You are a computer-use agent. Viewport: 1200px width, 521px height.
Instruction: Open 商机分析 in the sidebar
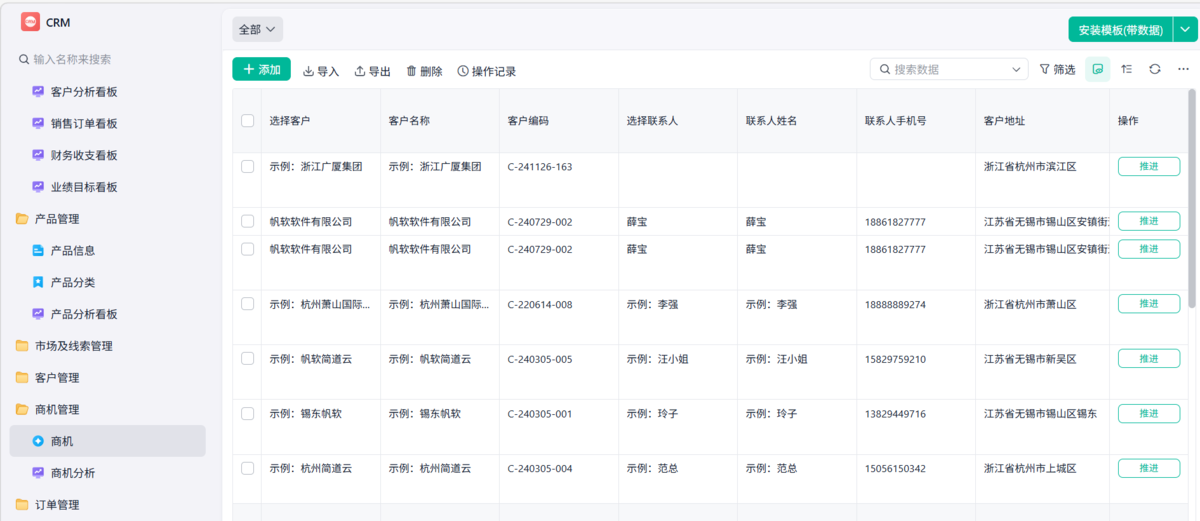(73, 473)
